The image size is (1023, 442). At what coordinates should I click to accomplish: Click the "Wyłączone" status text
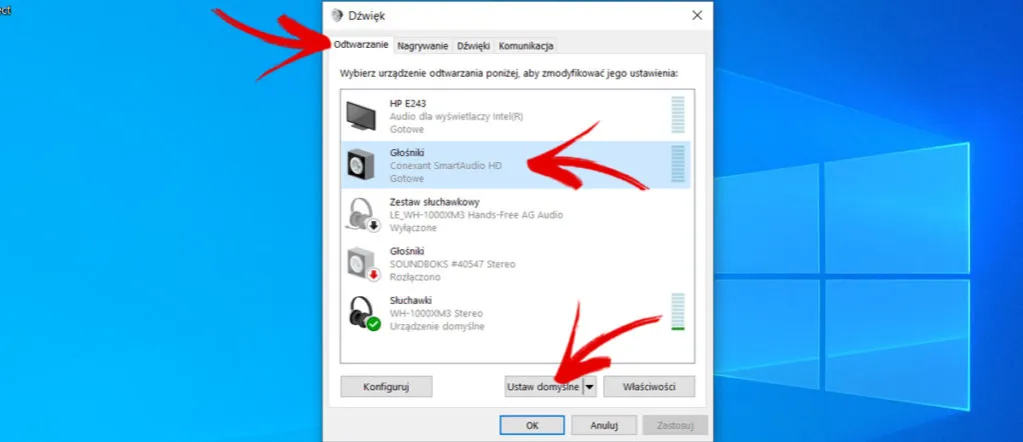click(x=413, y=228)
